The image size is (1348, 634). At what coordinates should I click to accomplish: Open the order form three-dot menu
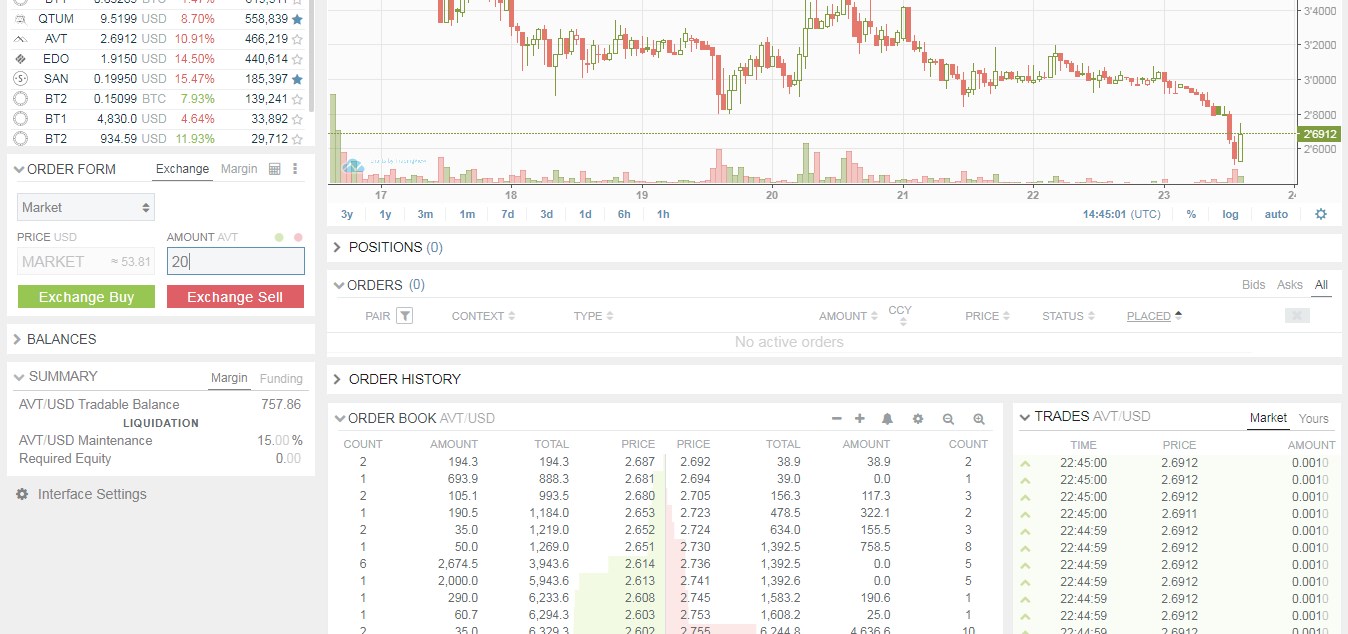(x=295, y=169)
